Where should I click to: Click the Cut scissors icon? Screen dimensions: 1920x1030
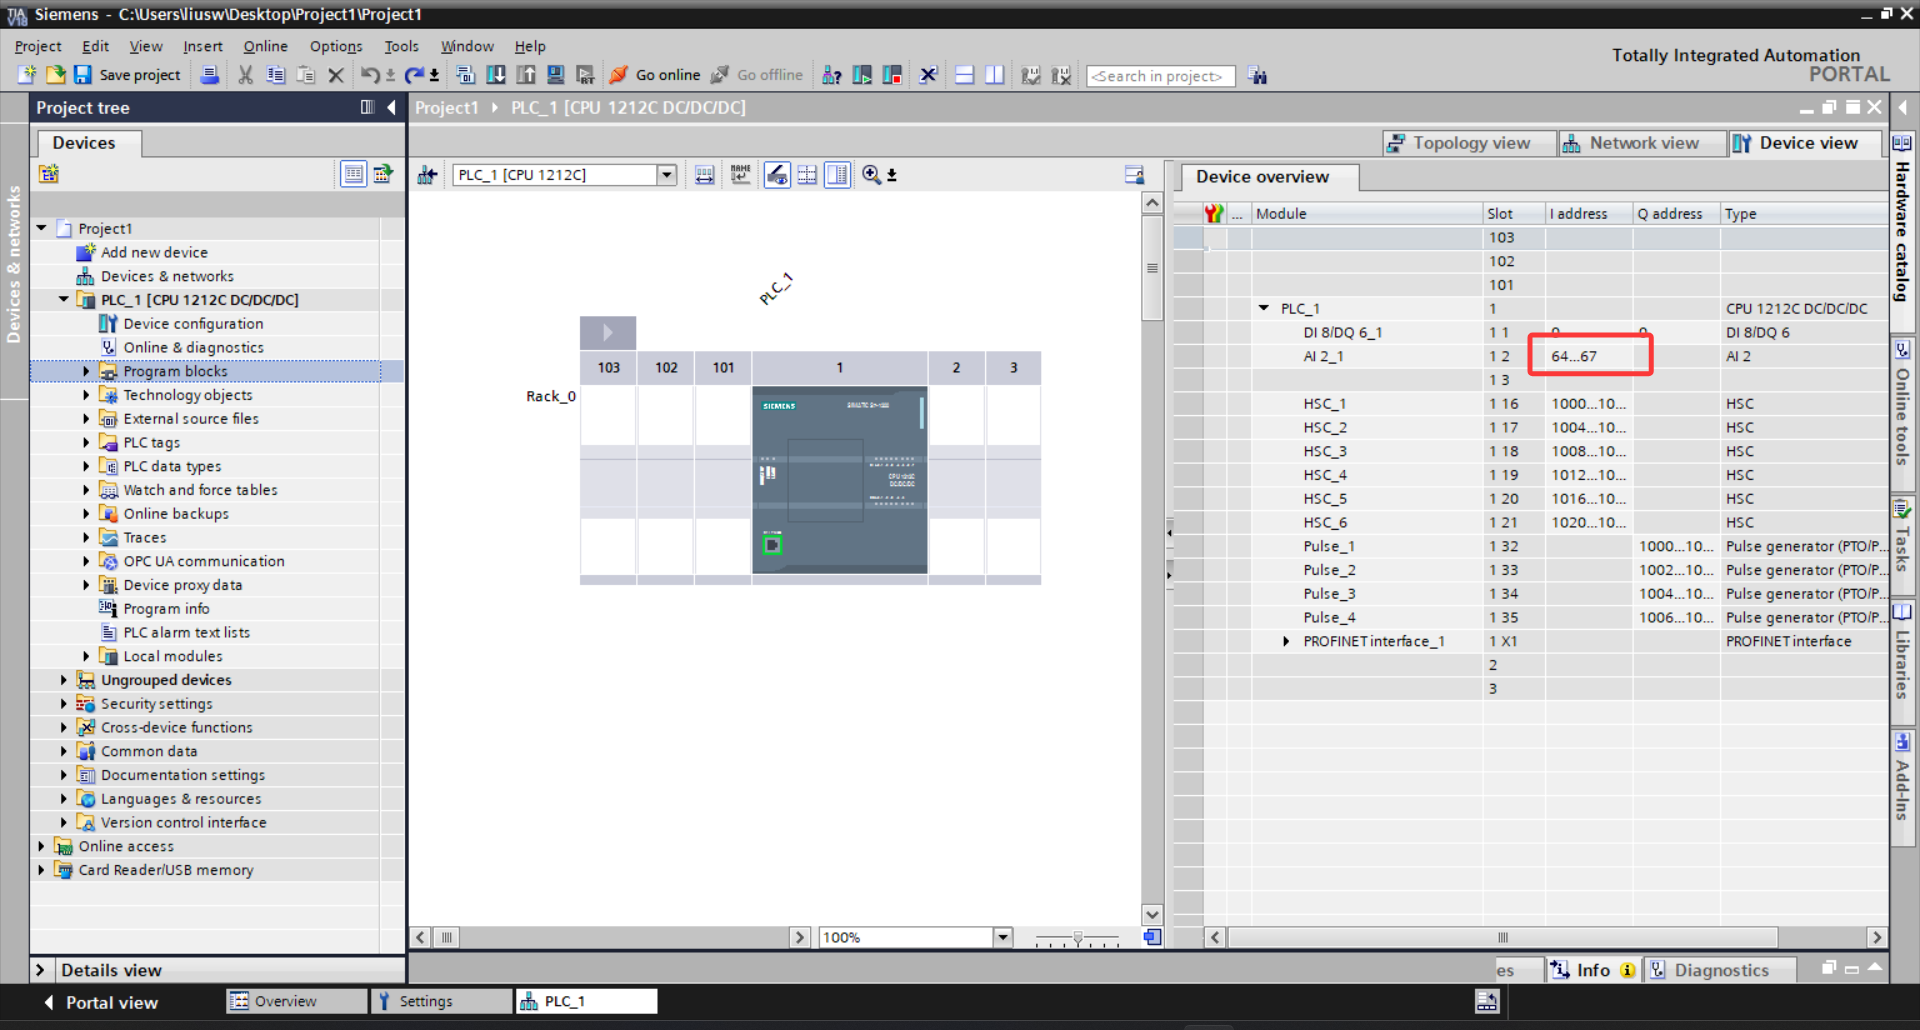pyautogui.click(x=245, y=75)
